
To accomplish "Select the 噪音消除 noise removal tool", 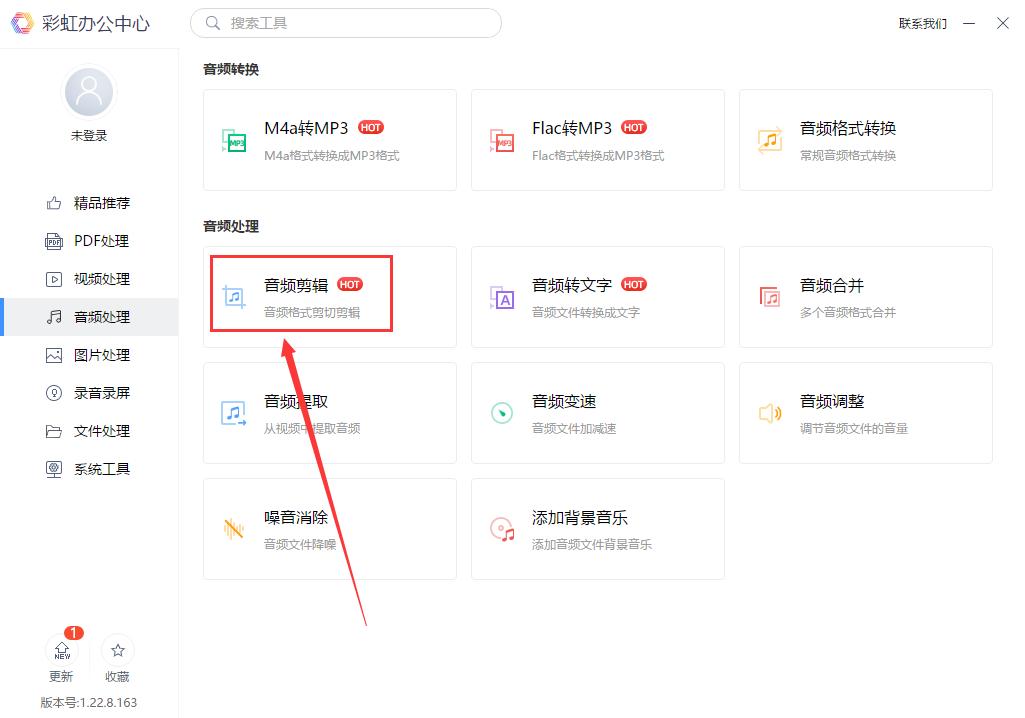I will 329,529.
